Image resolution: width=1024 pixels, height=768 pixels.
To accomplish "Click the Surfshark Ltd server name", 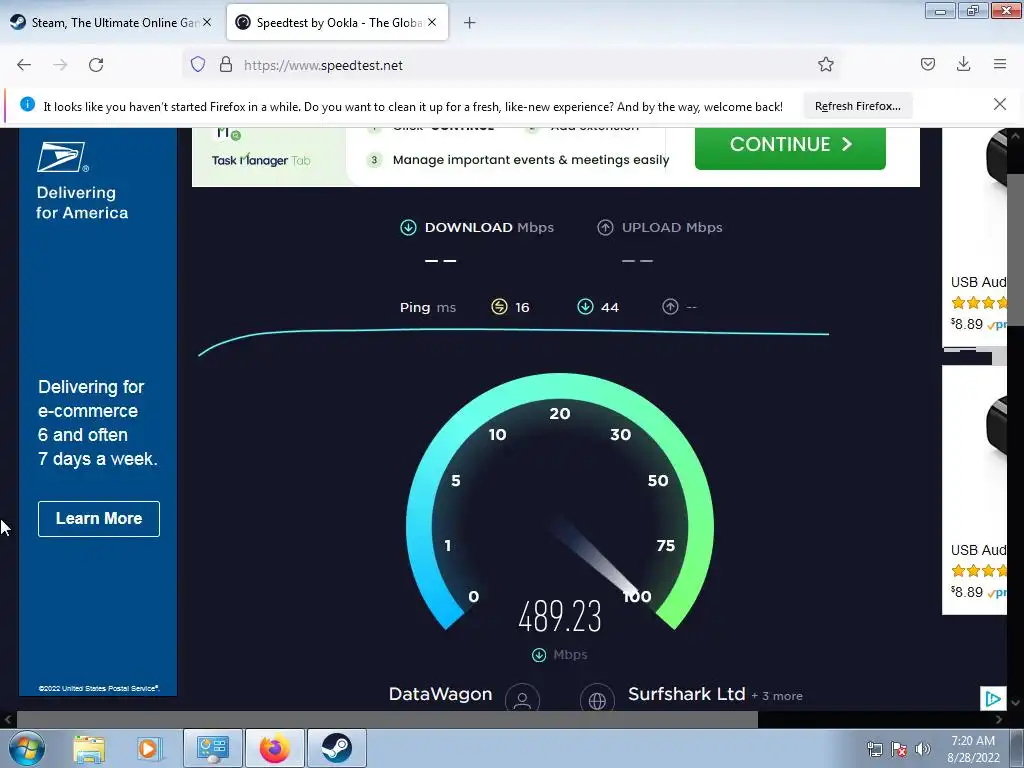I will coord(686,694).
